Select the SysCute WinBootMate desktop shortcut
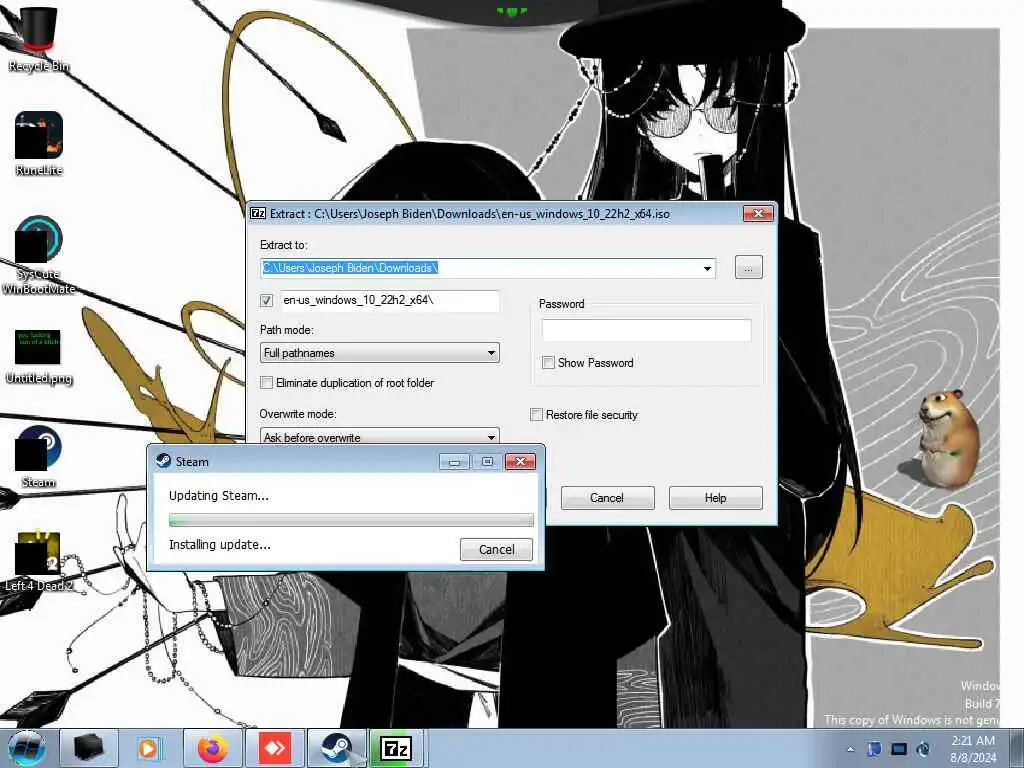The height and width of the screenshot is (768, 1024). coord(39,255)
